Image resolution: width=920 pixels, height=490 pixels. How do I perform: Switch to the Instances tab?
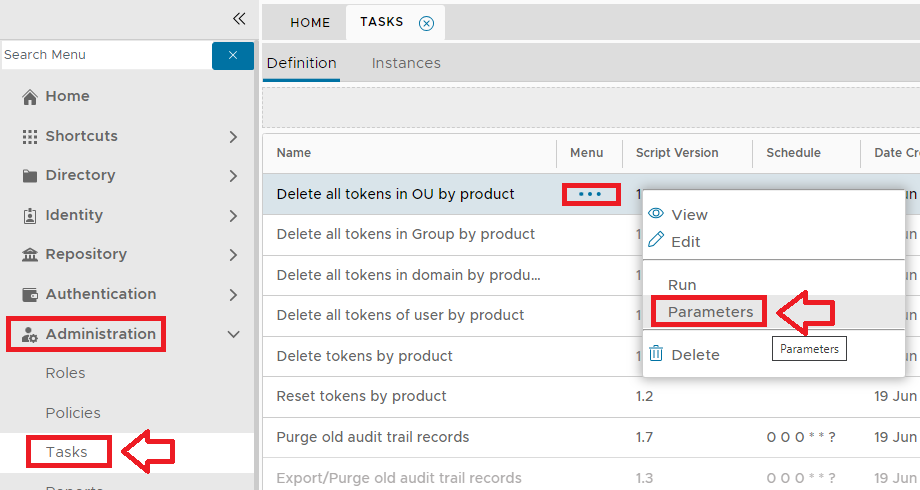(x=406, y=63)
